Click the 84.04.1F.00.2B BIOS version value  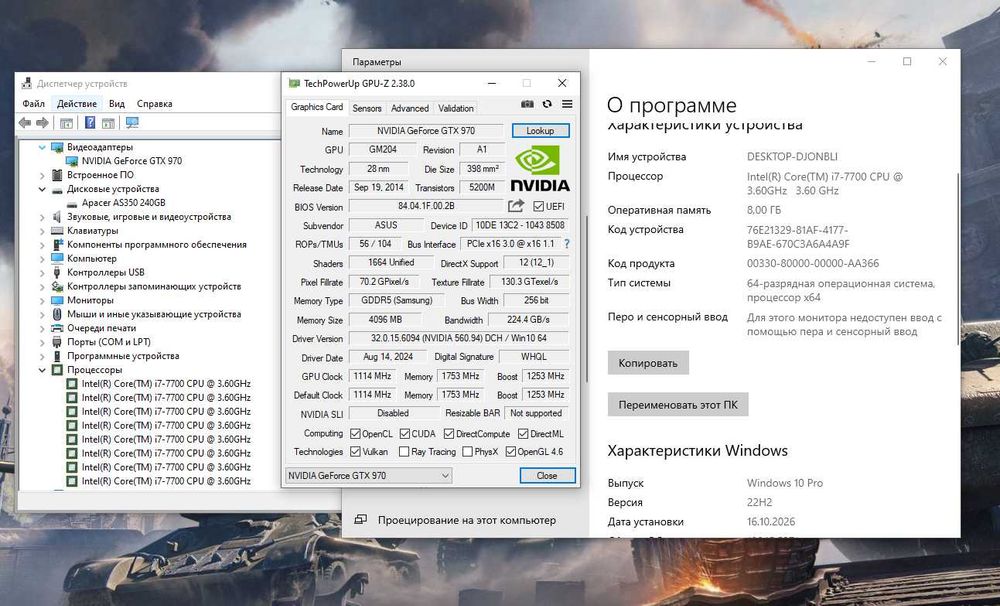click(x=426, y=206)
